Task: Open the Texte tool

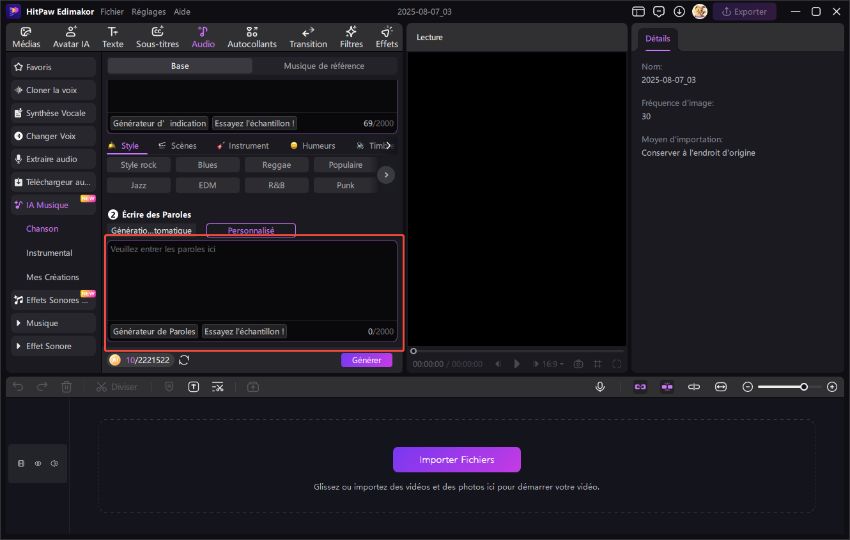Action: (113, 37)
